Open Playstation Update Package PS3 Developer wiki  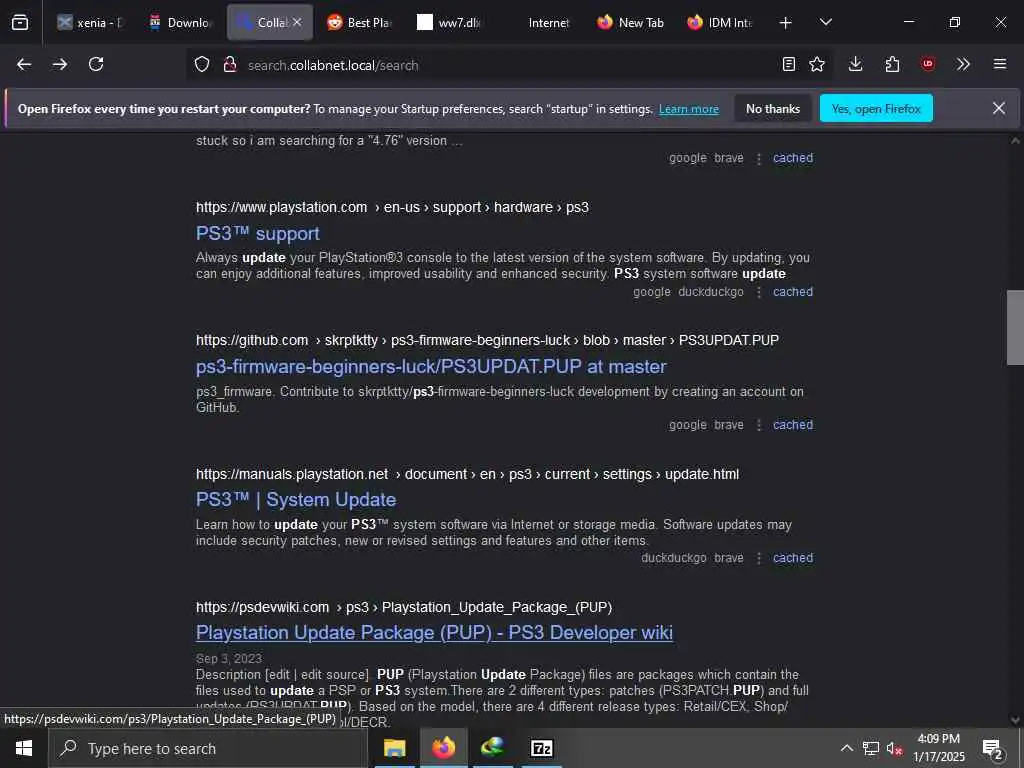(x=434, y=632)
